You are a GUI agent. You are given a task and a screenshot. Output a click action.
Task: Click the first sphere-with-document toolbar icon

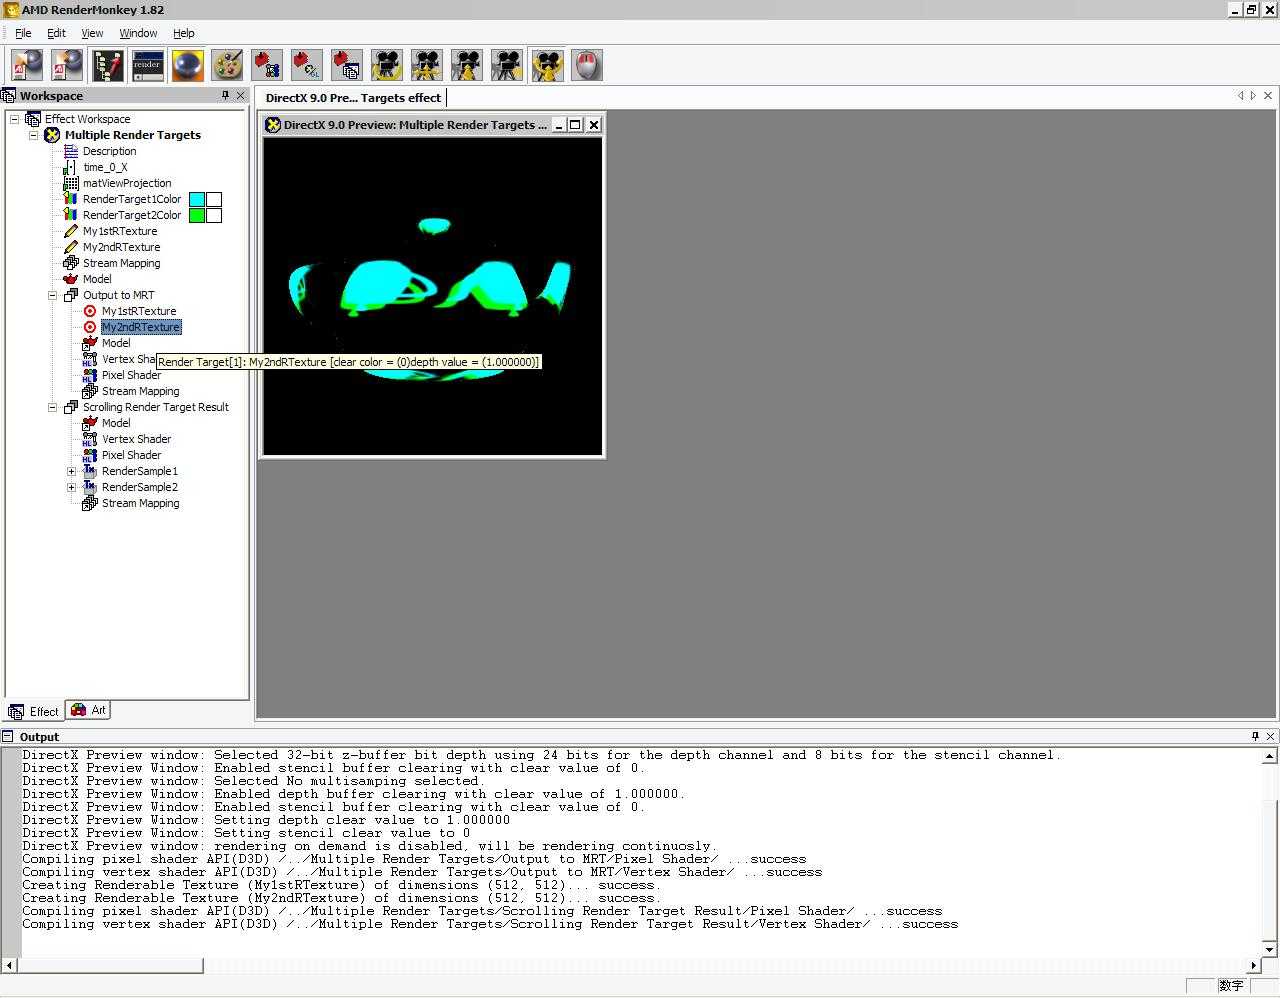27,66
